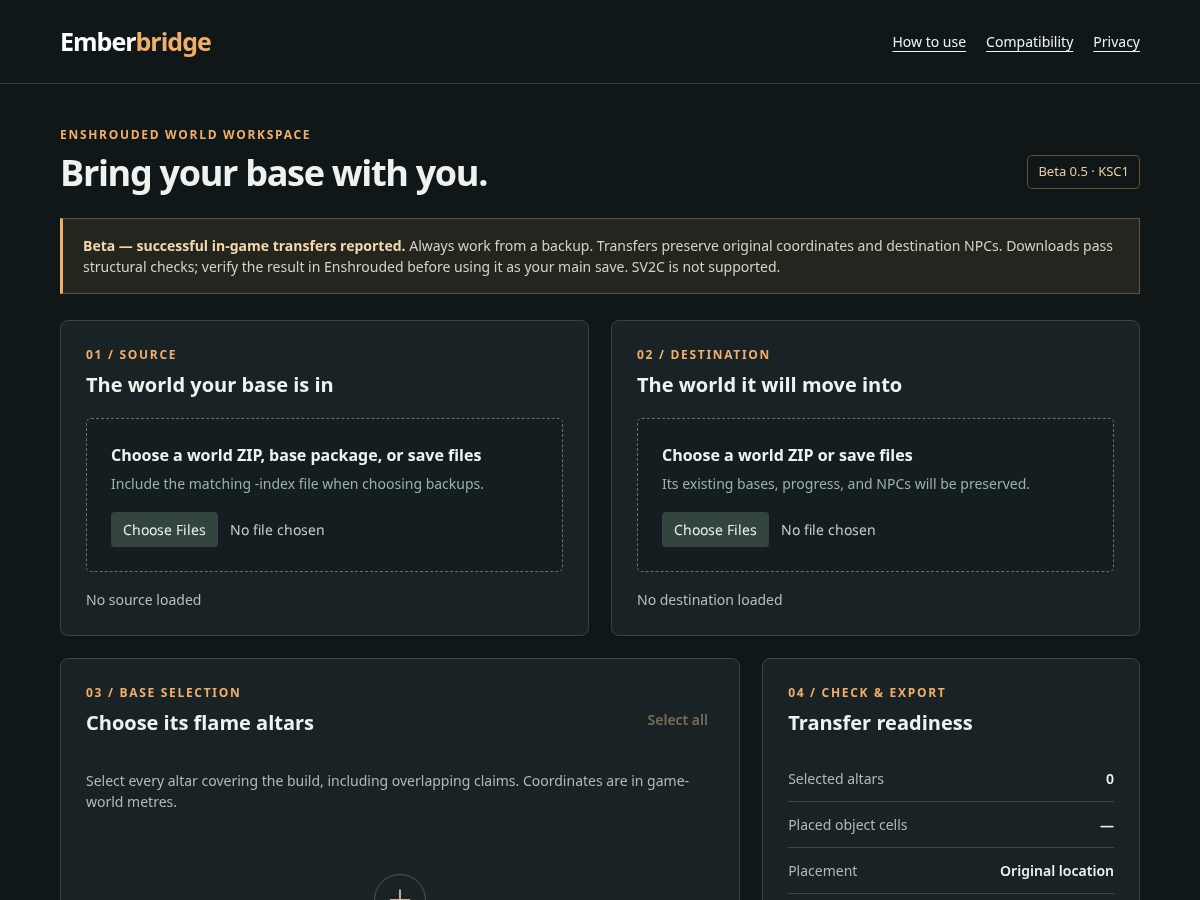Image resolution: width=1200 pixels, height=900 pixels.
Task: Click the '04 / CHECK & EXPORT' label
Action: click(867, 693)
